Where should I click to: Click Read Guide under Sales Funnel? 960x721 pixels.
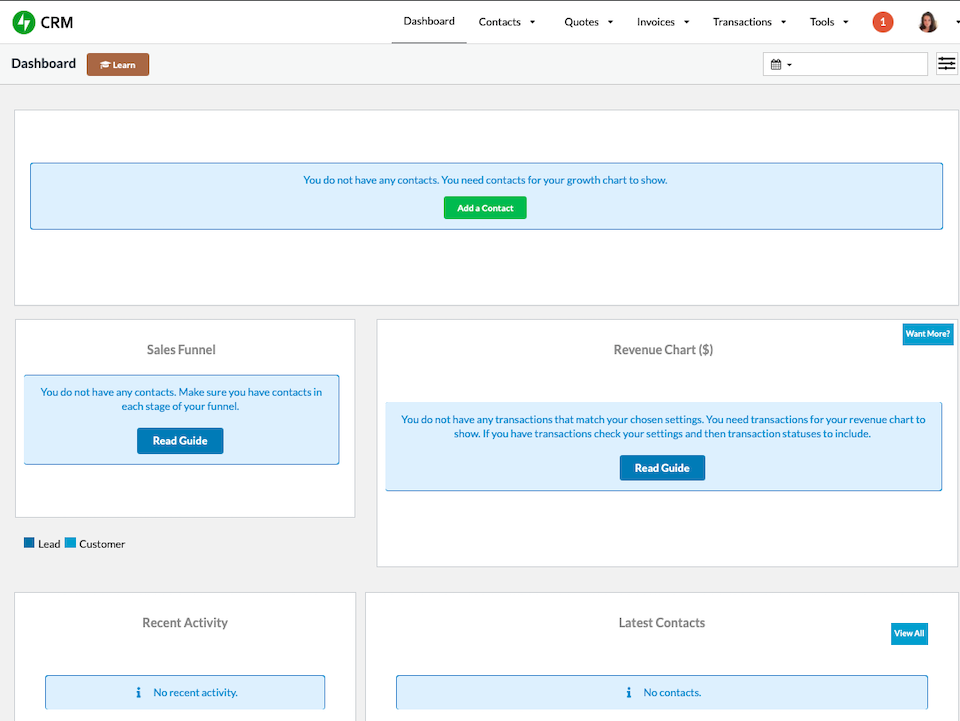(x=180, y=440)
